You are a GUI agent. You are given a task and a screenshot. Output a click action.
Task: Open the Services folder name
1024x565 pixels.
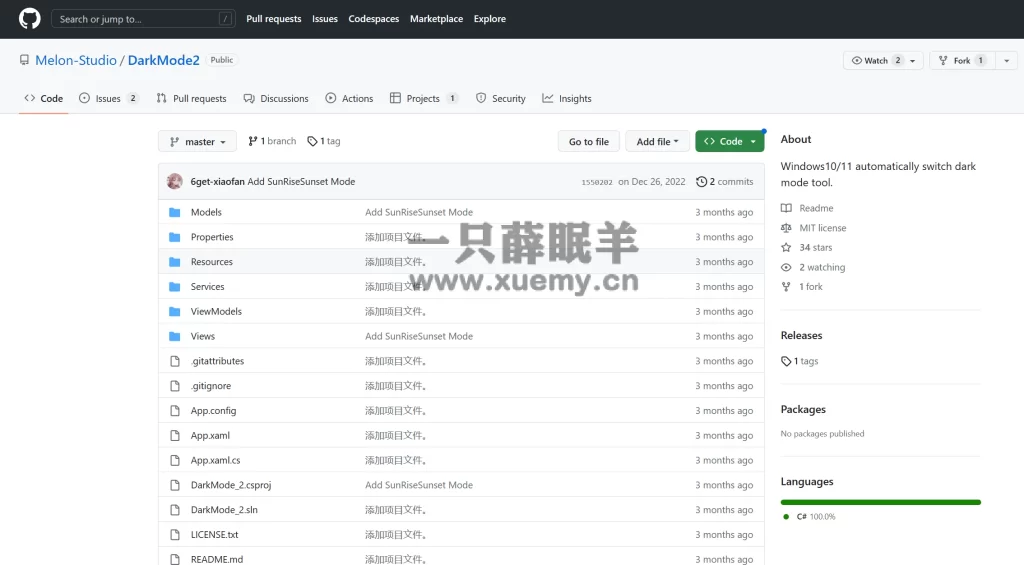(x=207, y=287)
